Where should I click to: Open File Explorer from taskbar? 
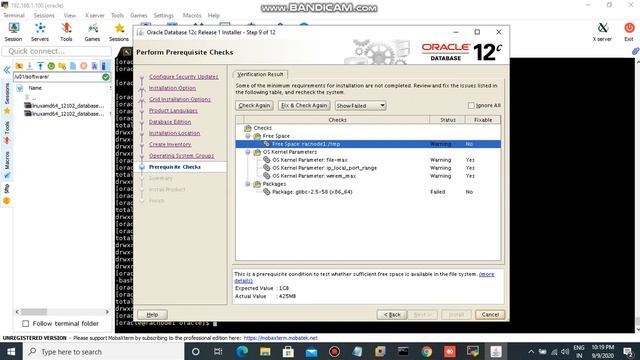[265, 351]
